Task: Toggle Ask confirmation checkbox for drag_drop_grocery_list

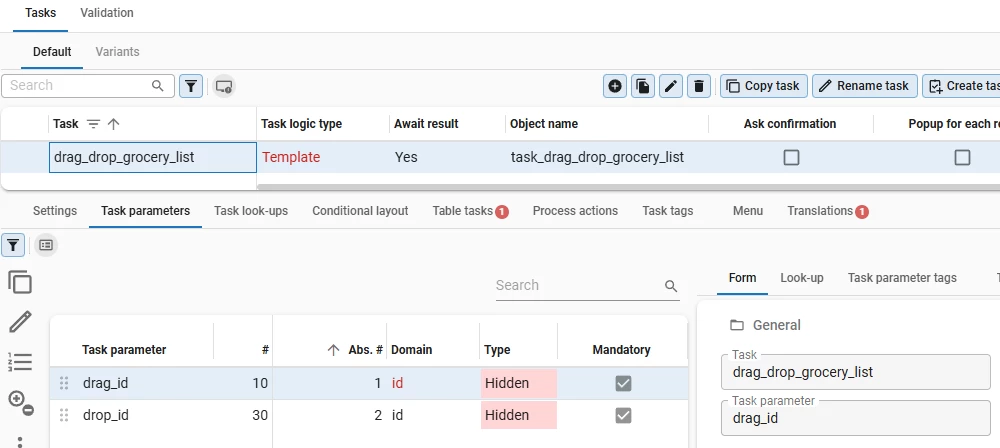Action: [x=791, y=157]
